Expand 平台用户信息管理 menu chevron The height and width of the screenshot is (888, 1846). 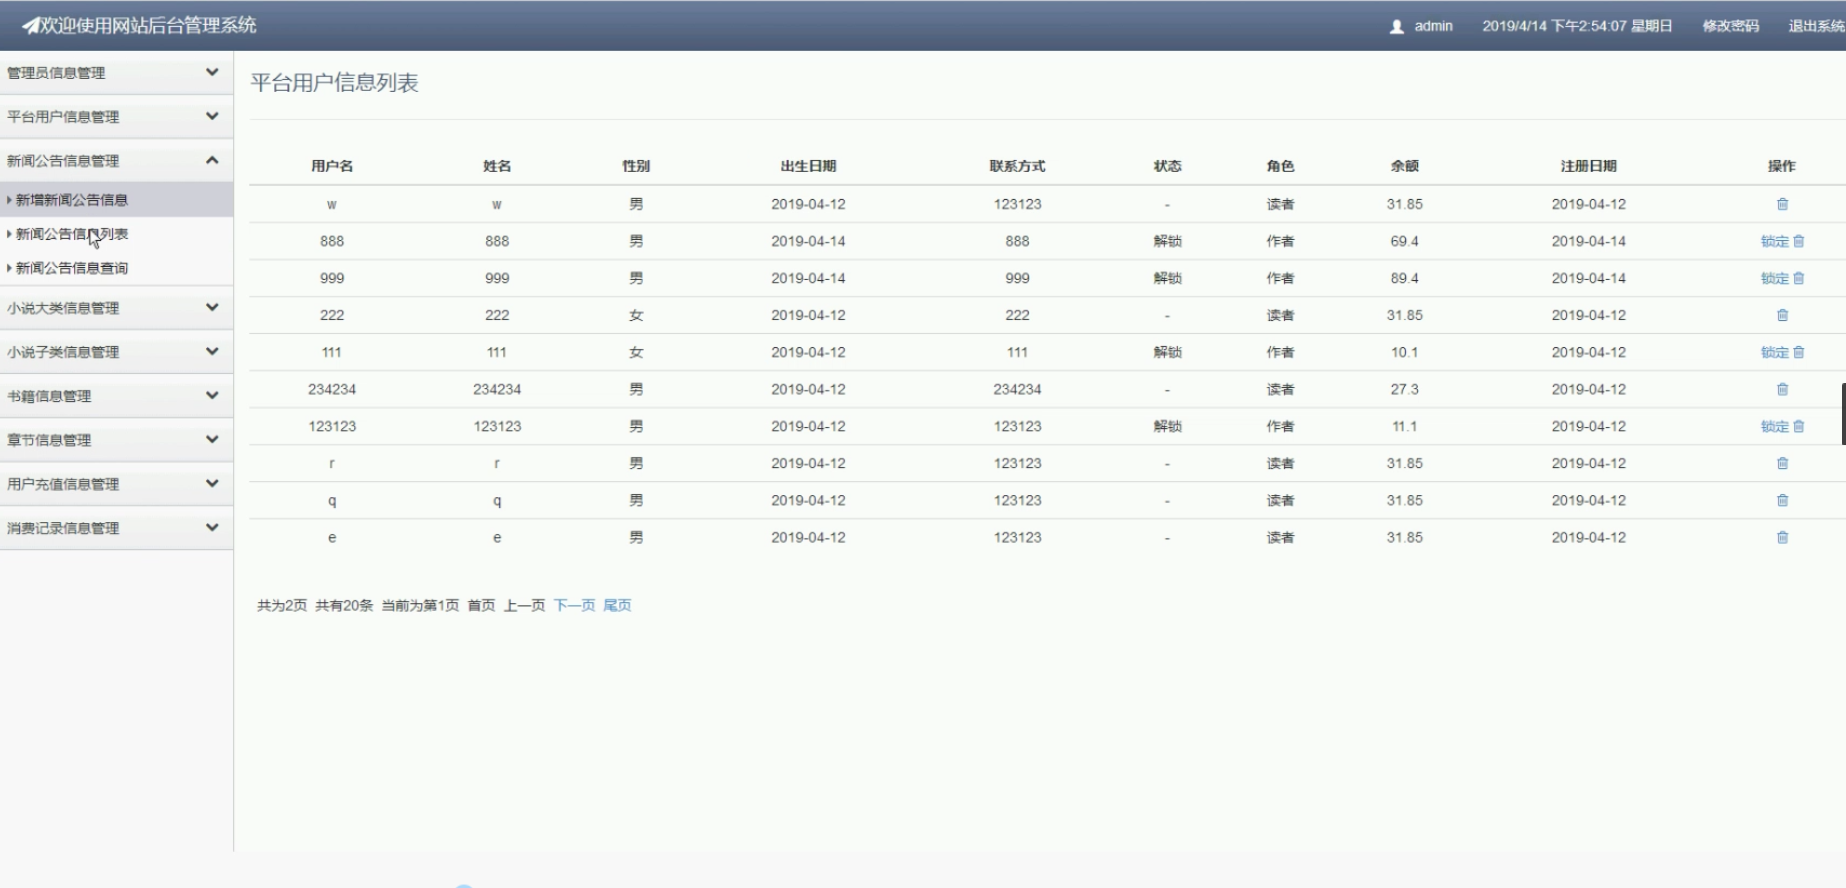(212, 116)
